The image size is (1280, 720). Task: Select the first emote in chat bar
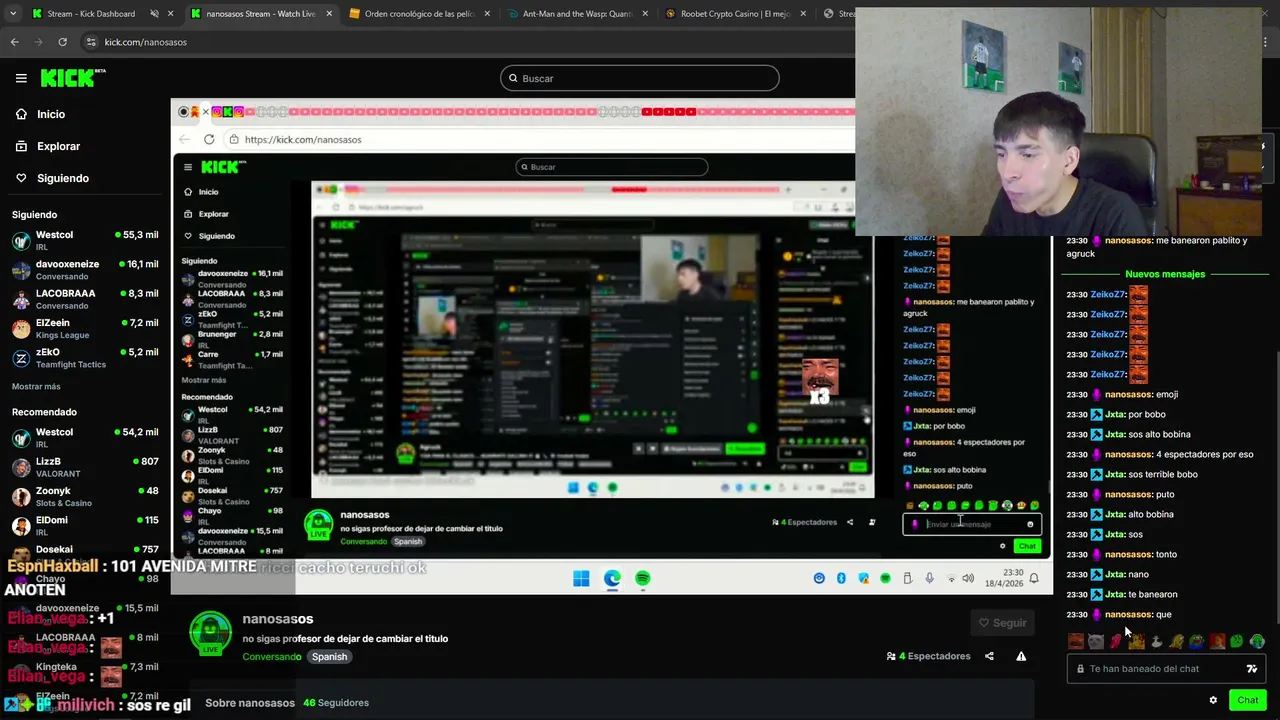pos(1075,641)
